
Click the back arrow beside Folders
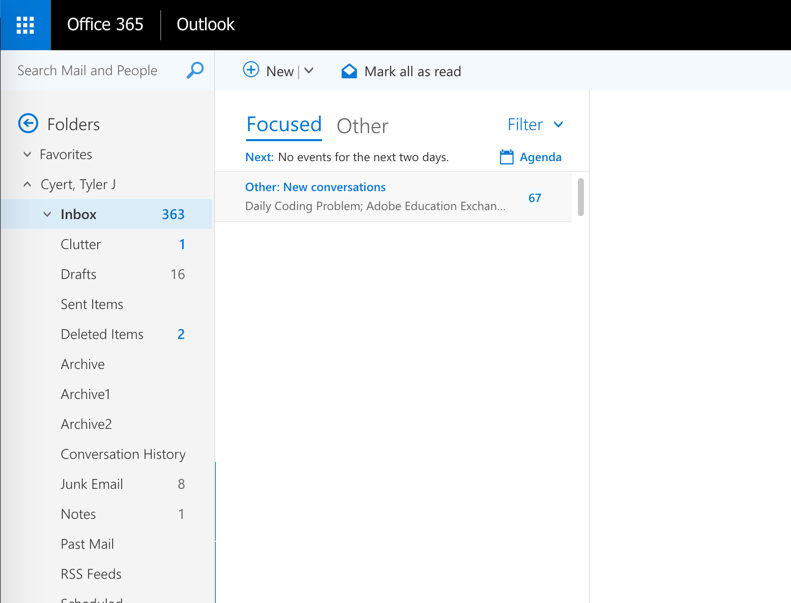[x=28, y=124]
